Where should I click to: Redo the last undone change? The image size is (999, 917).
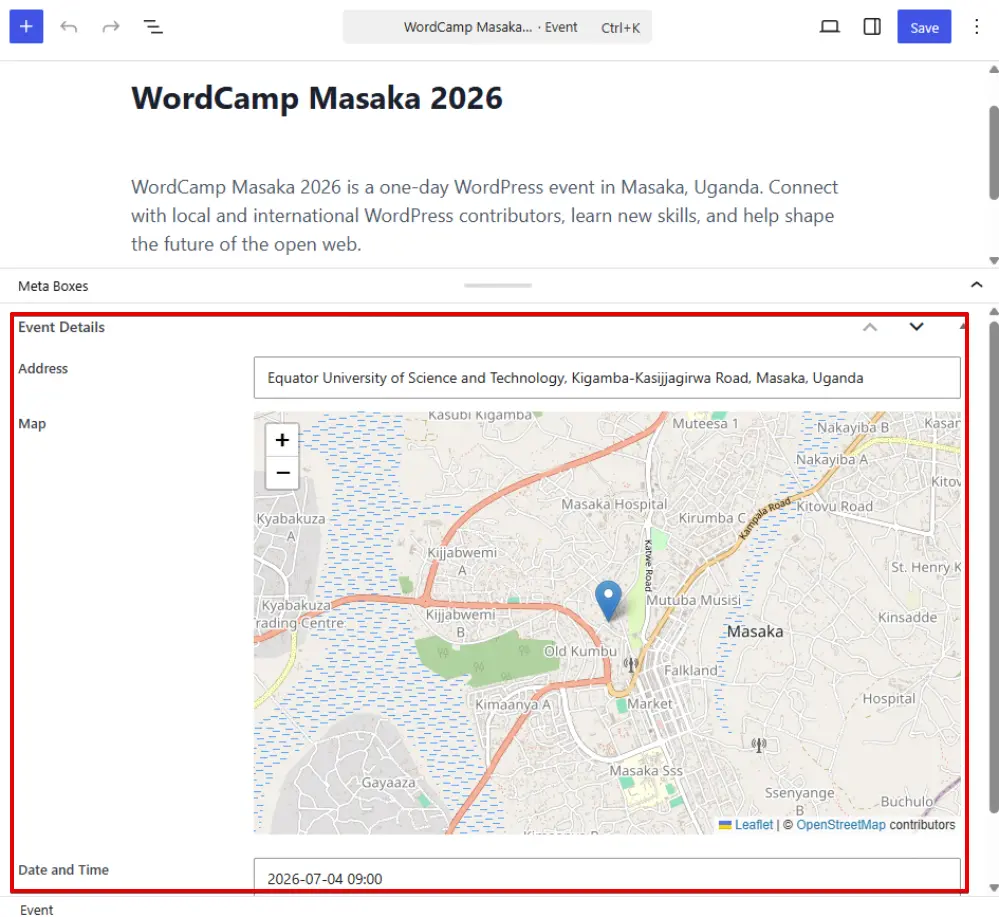click(x=111, y=27)
